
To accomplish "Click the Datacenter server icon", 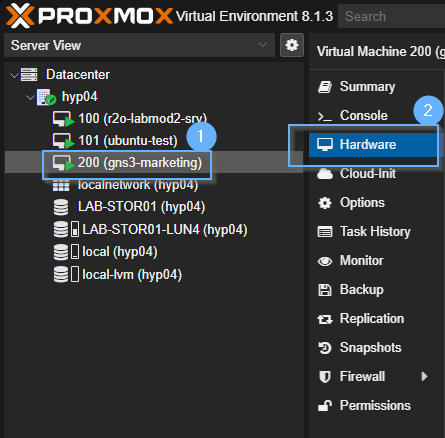I will click(x=29, y=75).
